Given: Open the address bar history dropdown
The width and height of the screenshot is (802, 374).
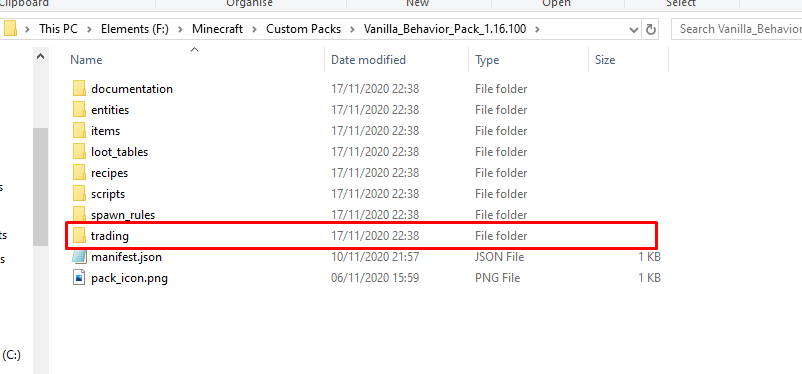Looking at the screenshot, I should point(633,29).
